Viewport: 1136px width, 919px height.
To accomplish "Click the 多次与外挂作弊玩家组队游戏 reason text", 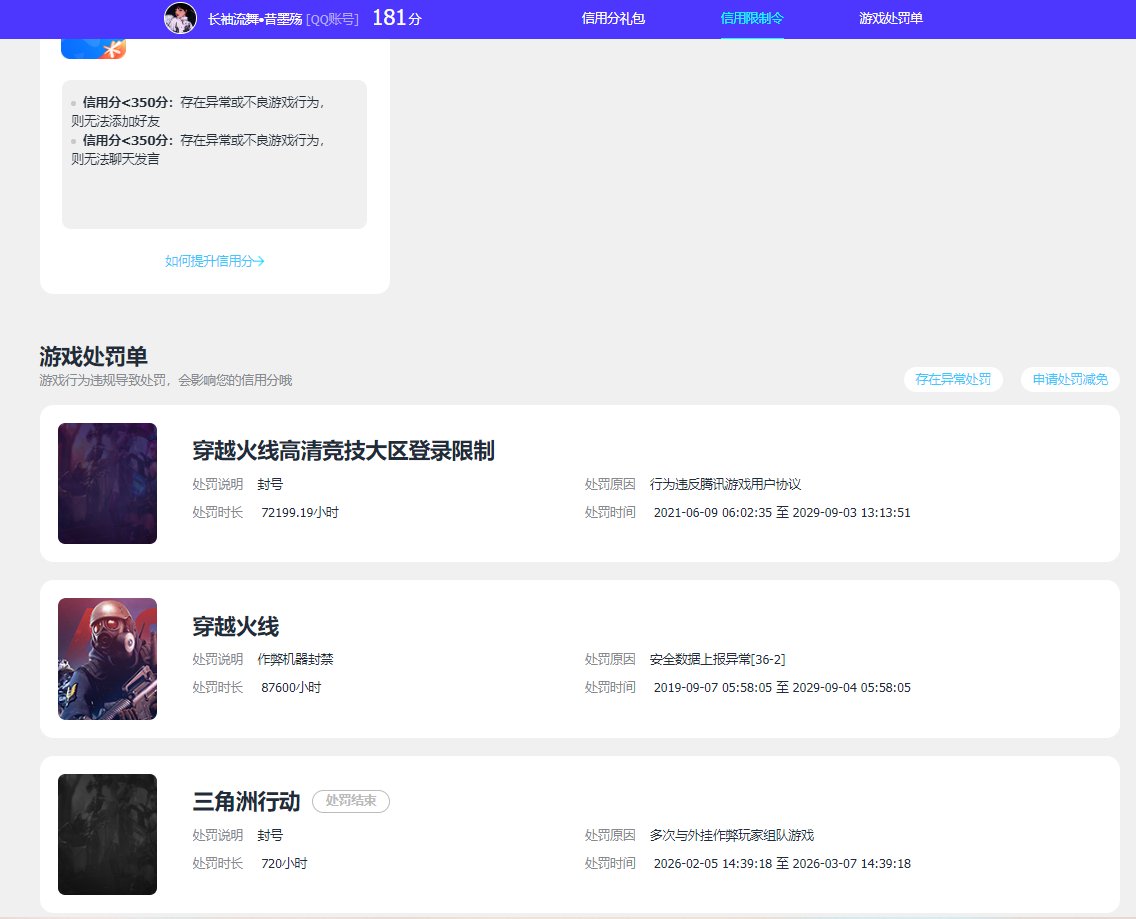I will coord(732,835).
